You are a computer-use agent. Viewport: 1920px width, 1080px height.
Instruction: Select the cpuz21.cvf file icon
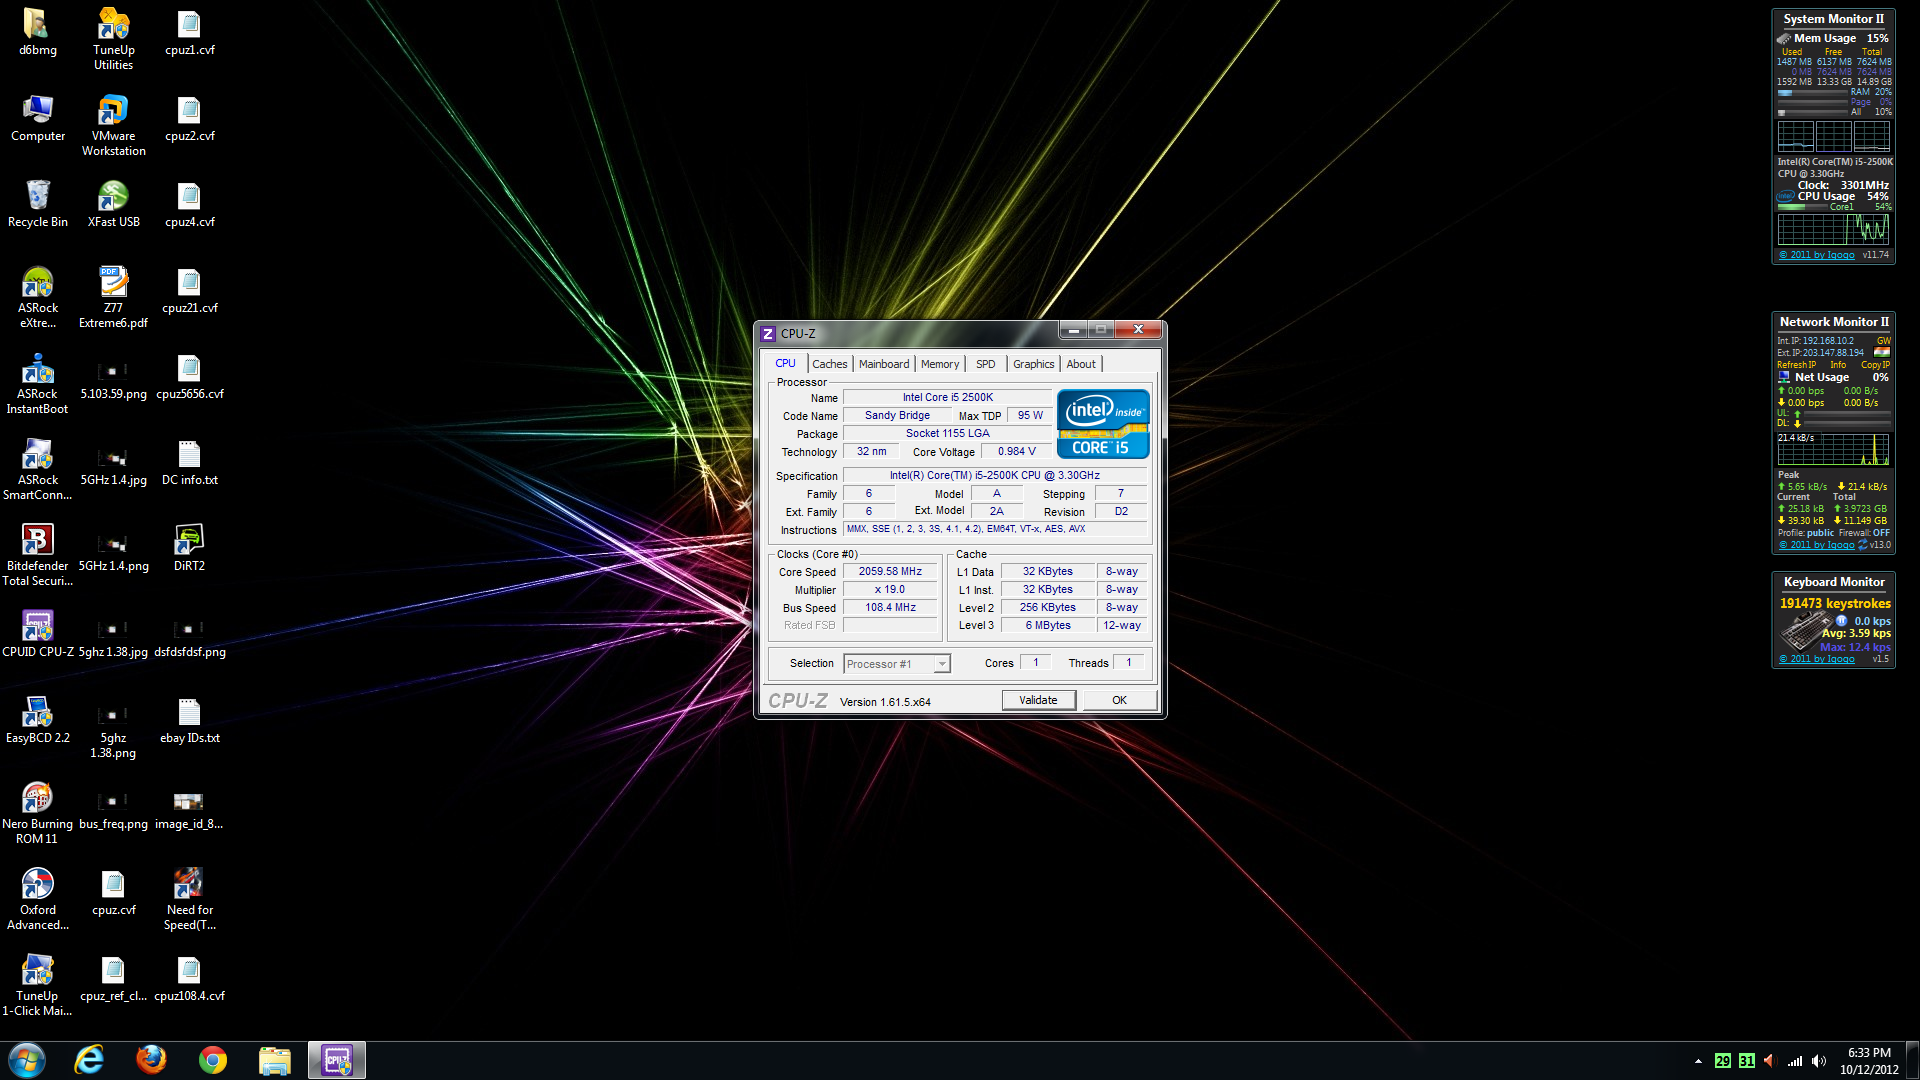tap(189, 290)
